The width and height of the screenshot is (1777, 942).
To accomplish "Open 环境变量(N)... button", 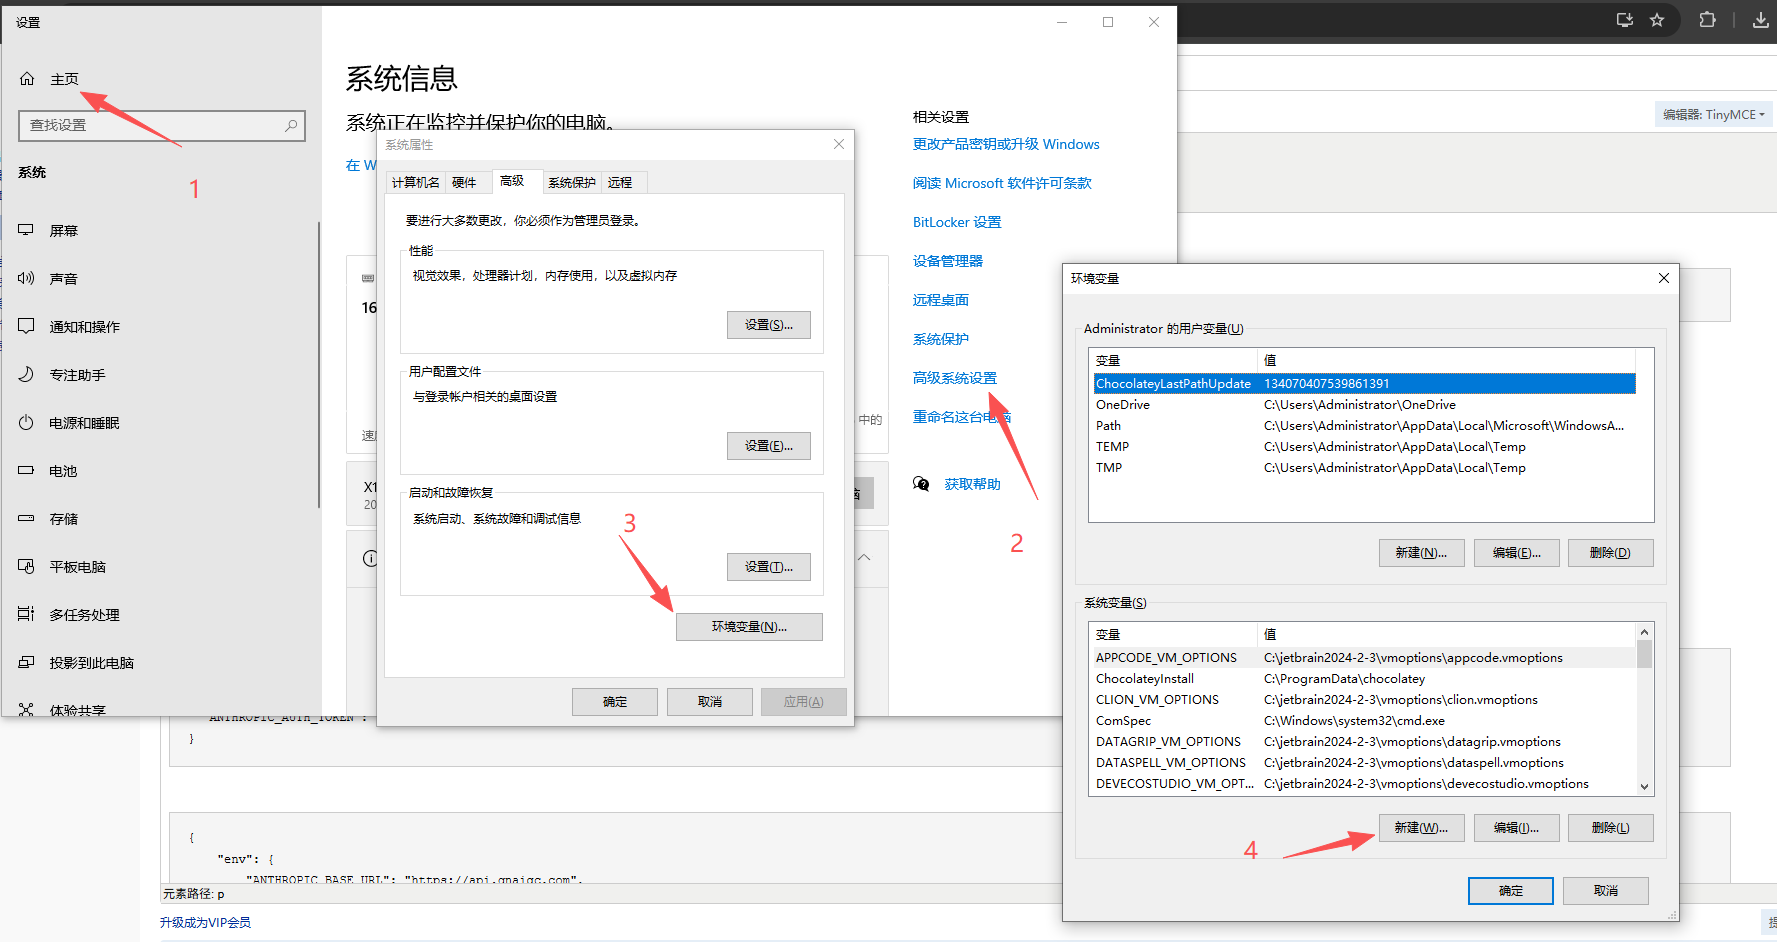I will tap(749, 627).
